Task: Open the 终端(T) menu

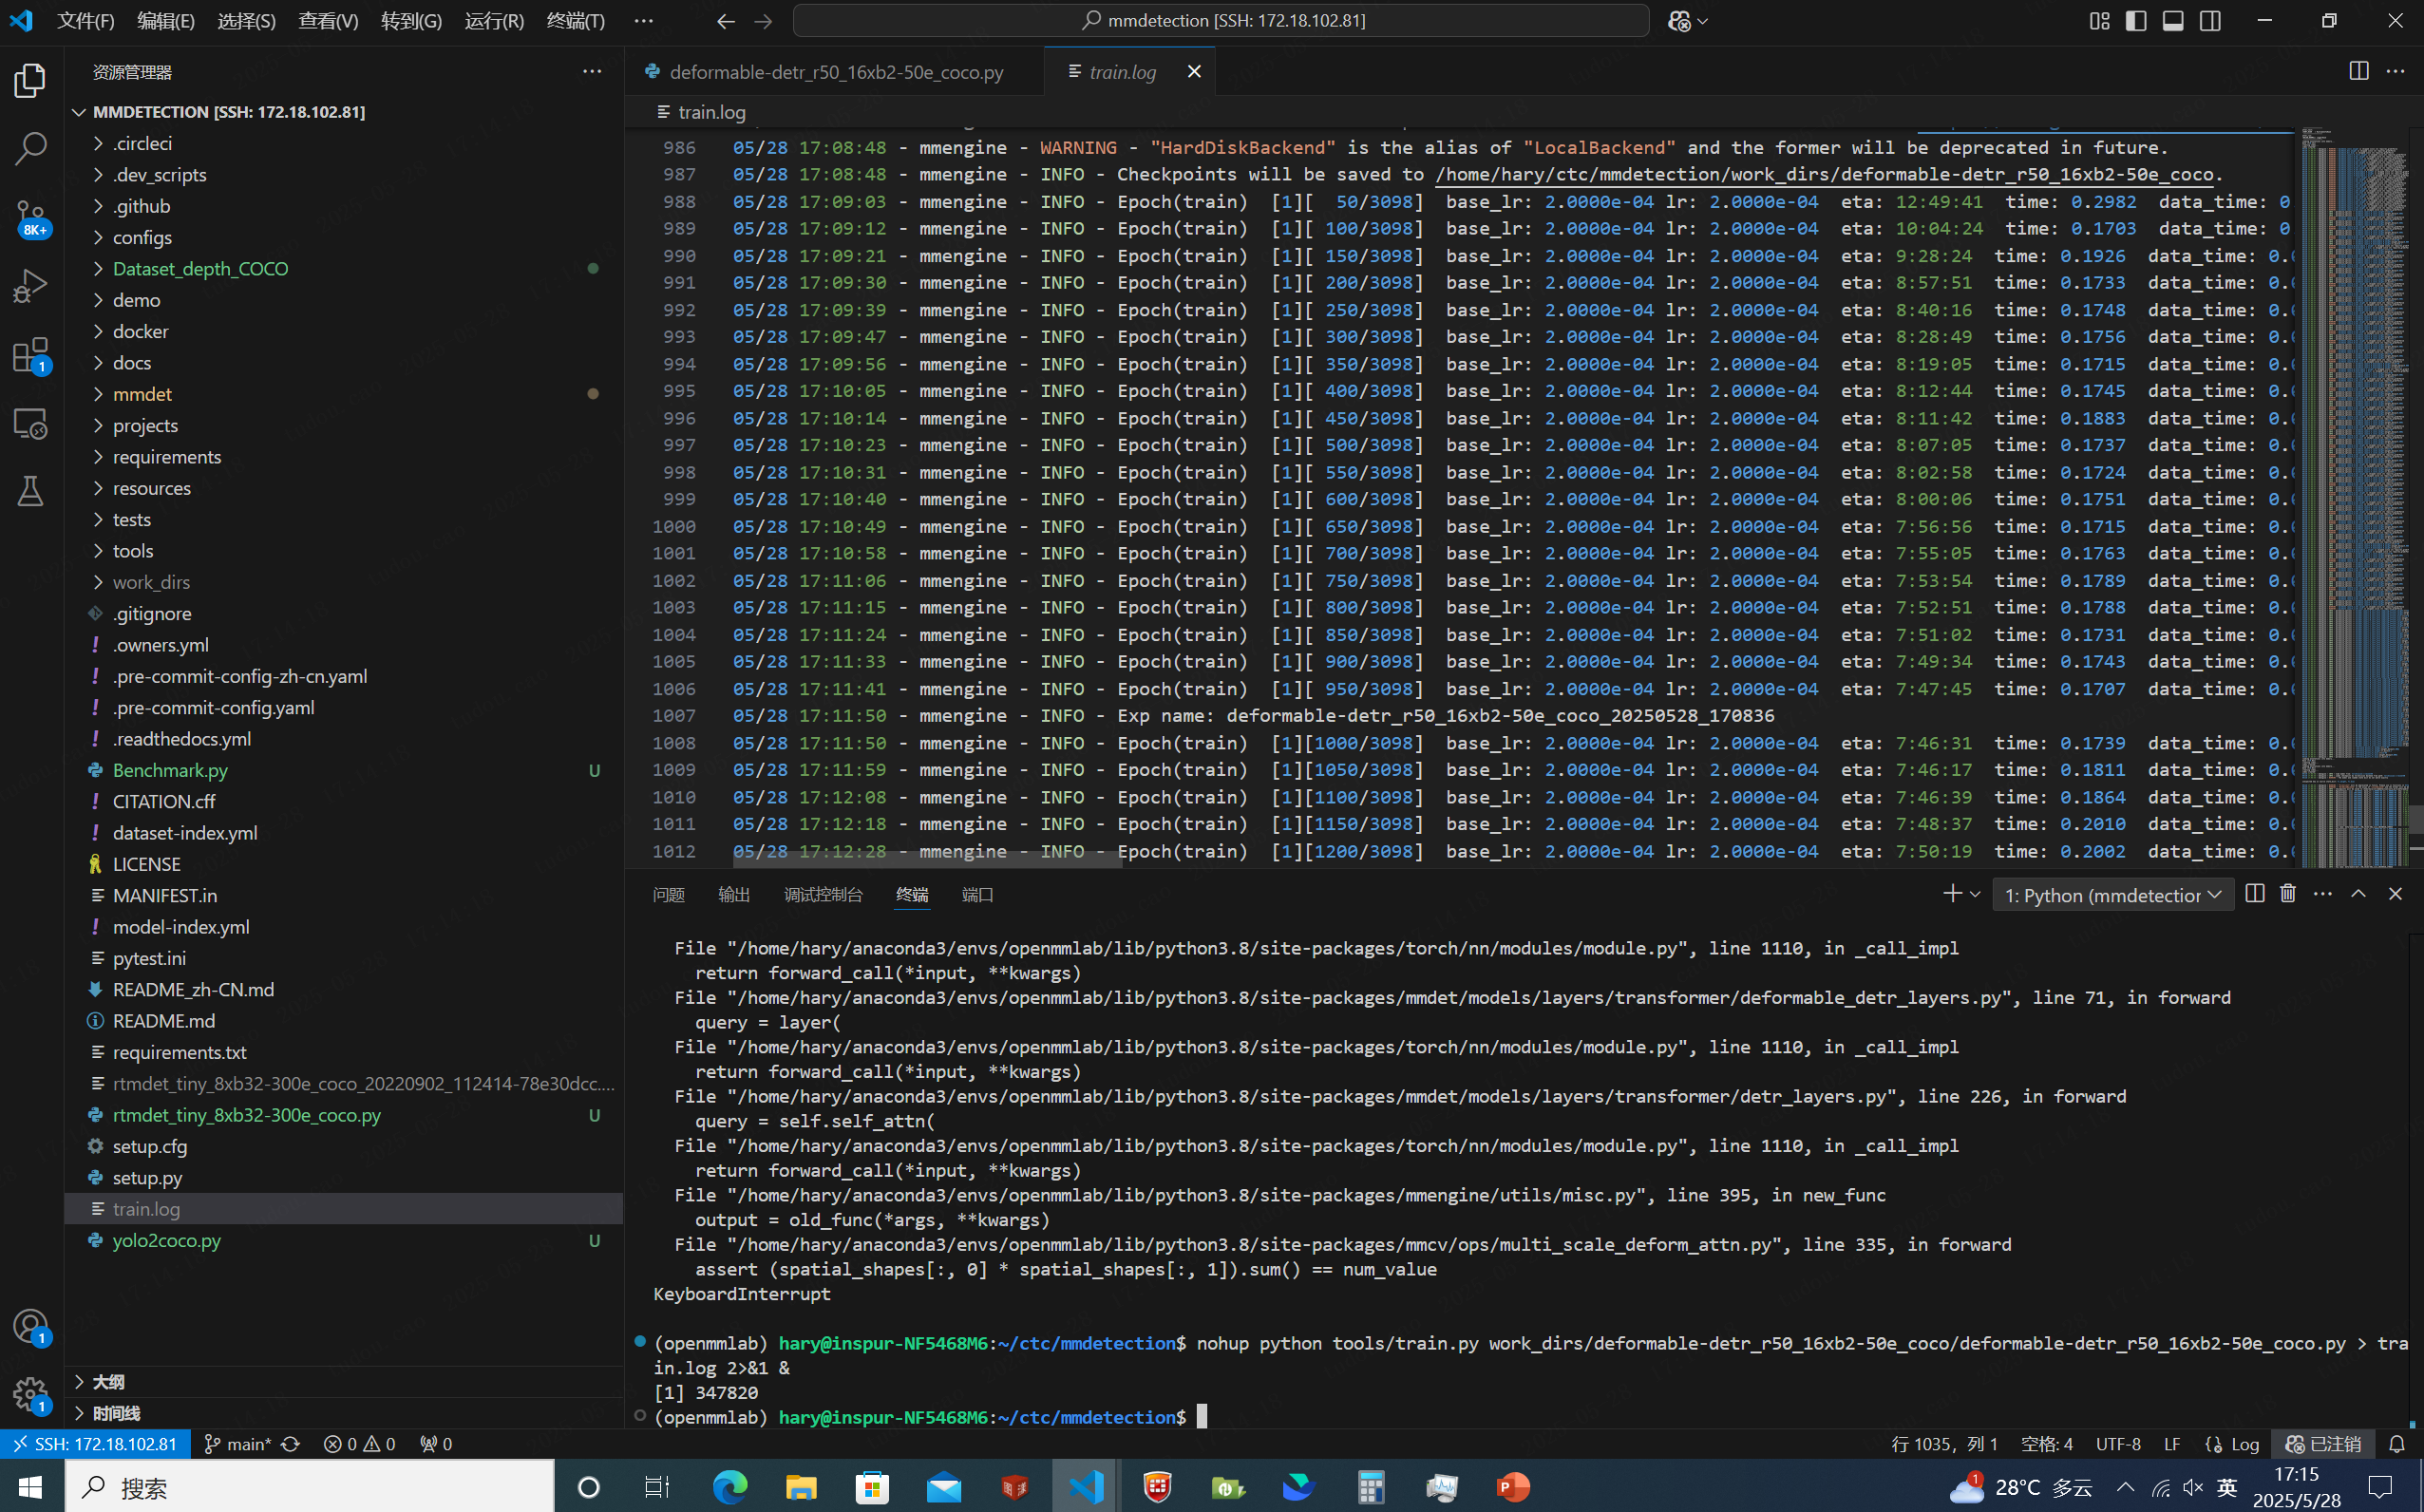Action: coord(575,21)
